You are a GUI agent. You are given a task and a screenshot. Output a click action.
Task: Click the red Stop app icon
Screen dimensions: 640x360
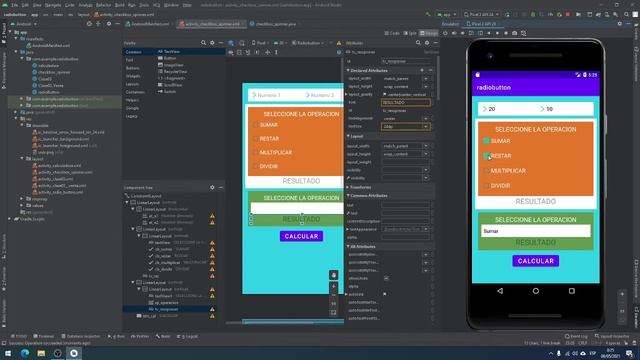(568, 14)
